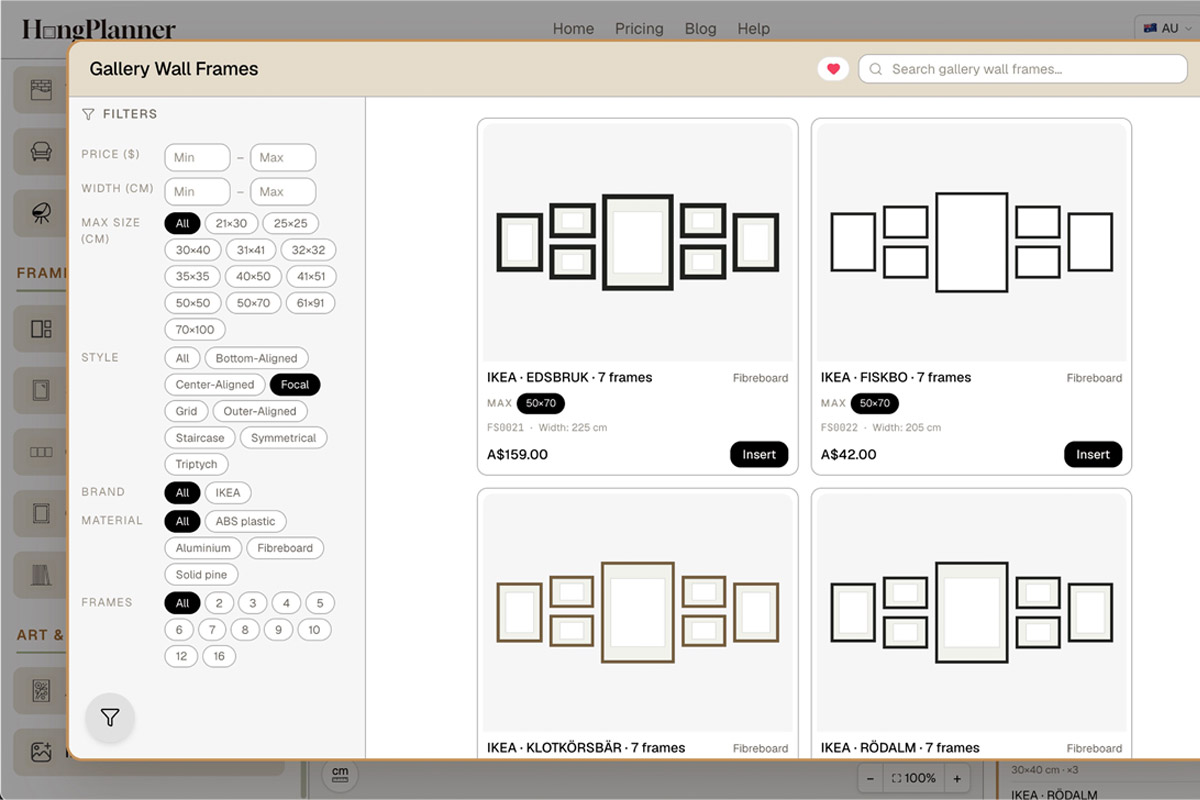Filter by max size 21×30
Screen dimensions: 1200x800
231,223
